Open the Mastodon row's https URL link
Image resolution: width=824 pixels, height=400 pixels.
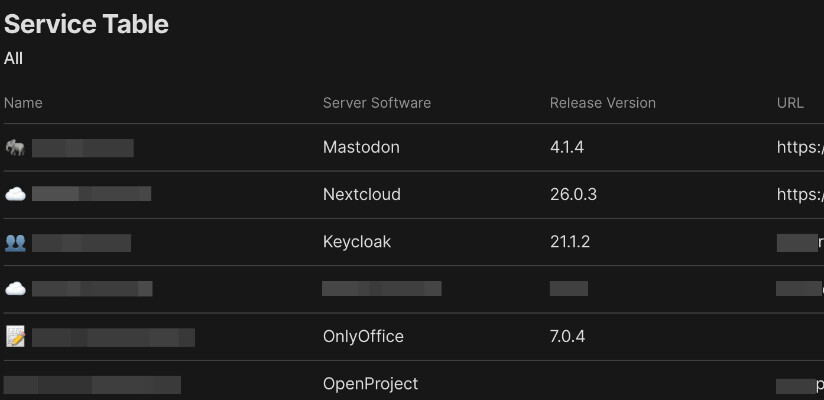coord(800,148)
